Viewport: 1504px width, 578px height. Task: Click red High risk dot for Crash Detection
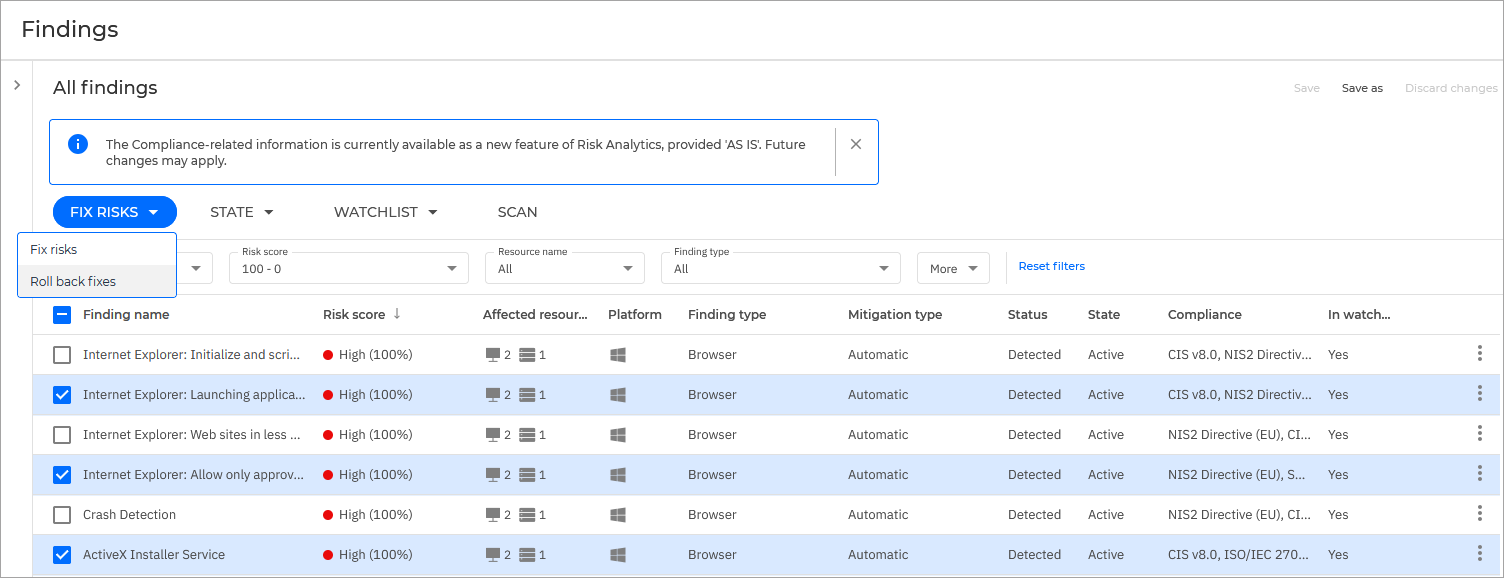click(328, 515)
